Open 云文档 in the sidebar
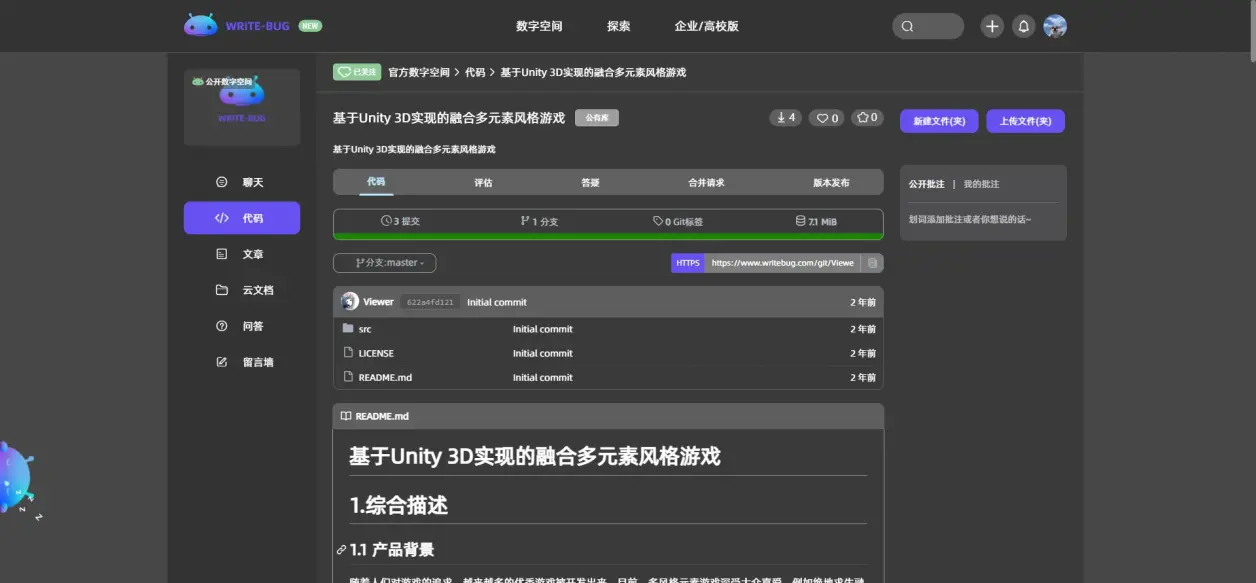This screenshot has height=583, width=1256. pos(242,290)
